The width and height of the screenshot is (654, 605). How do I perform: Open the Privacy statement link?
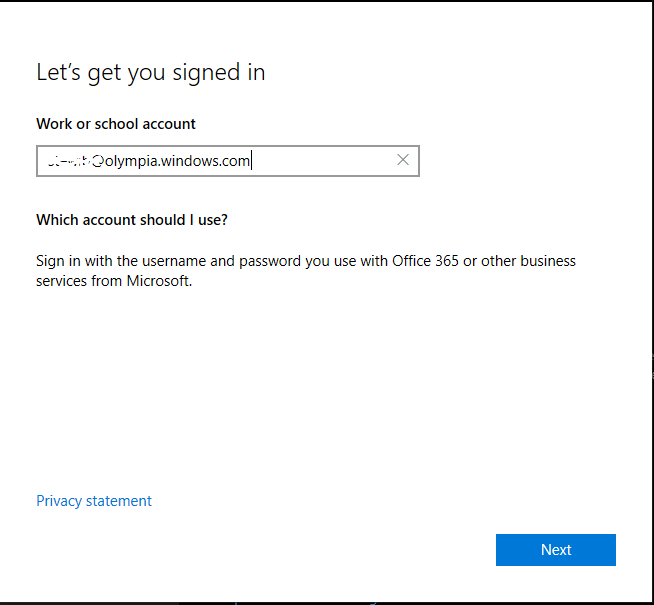point(94,501)
